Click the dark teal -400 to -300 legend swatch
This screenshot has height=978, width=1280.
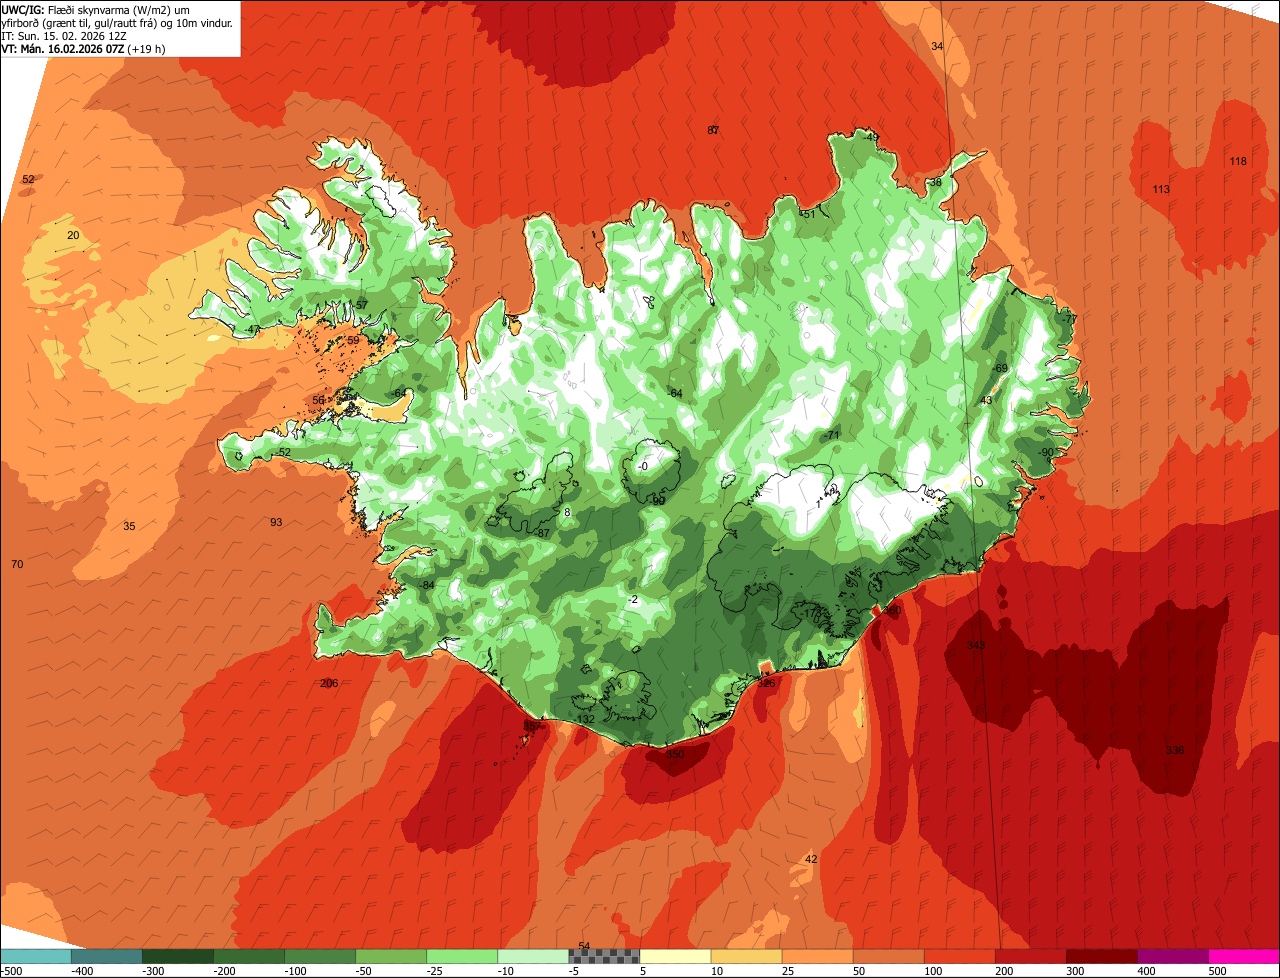point(107,957)
